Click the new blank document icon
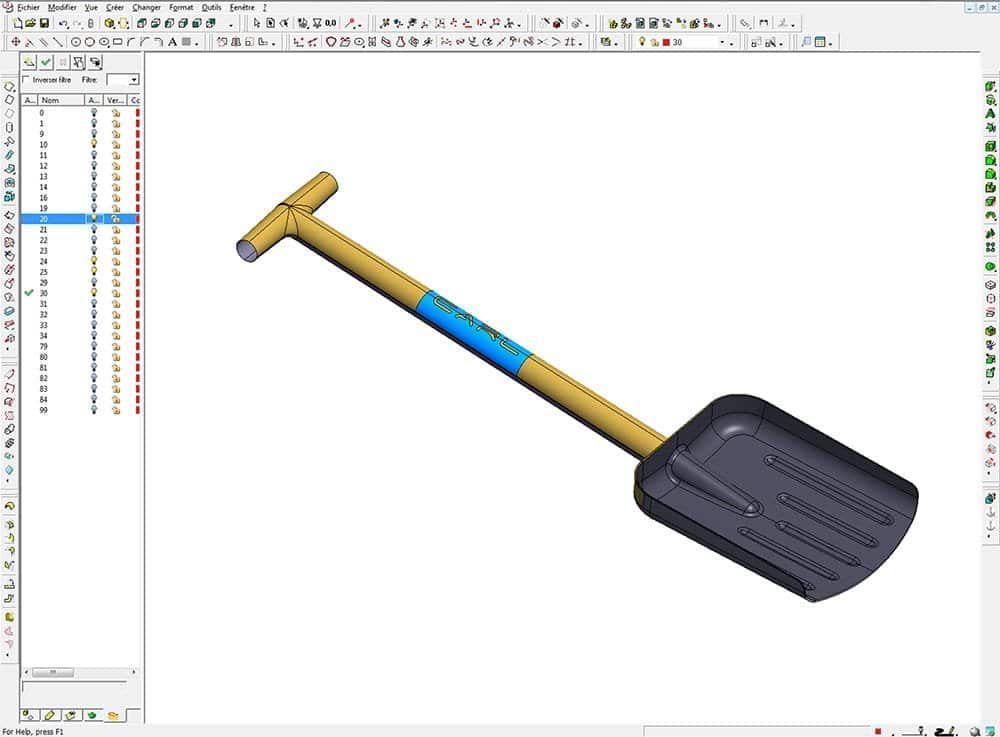 pos(18,23)
